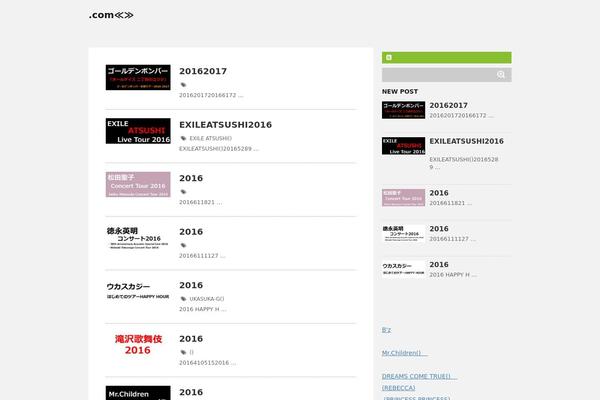600x400 pixels.
Task: Open sidebar 20162017 post title
Action: coord(448,105)
